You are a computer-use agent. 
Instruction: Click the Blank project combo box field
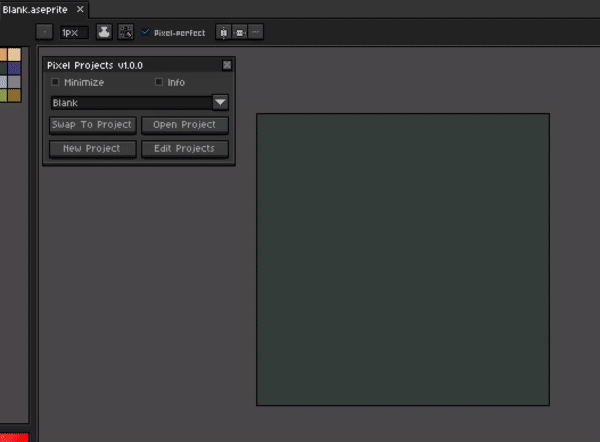click(x=131, y=103)
